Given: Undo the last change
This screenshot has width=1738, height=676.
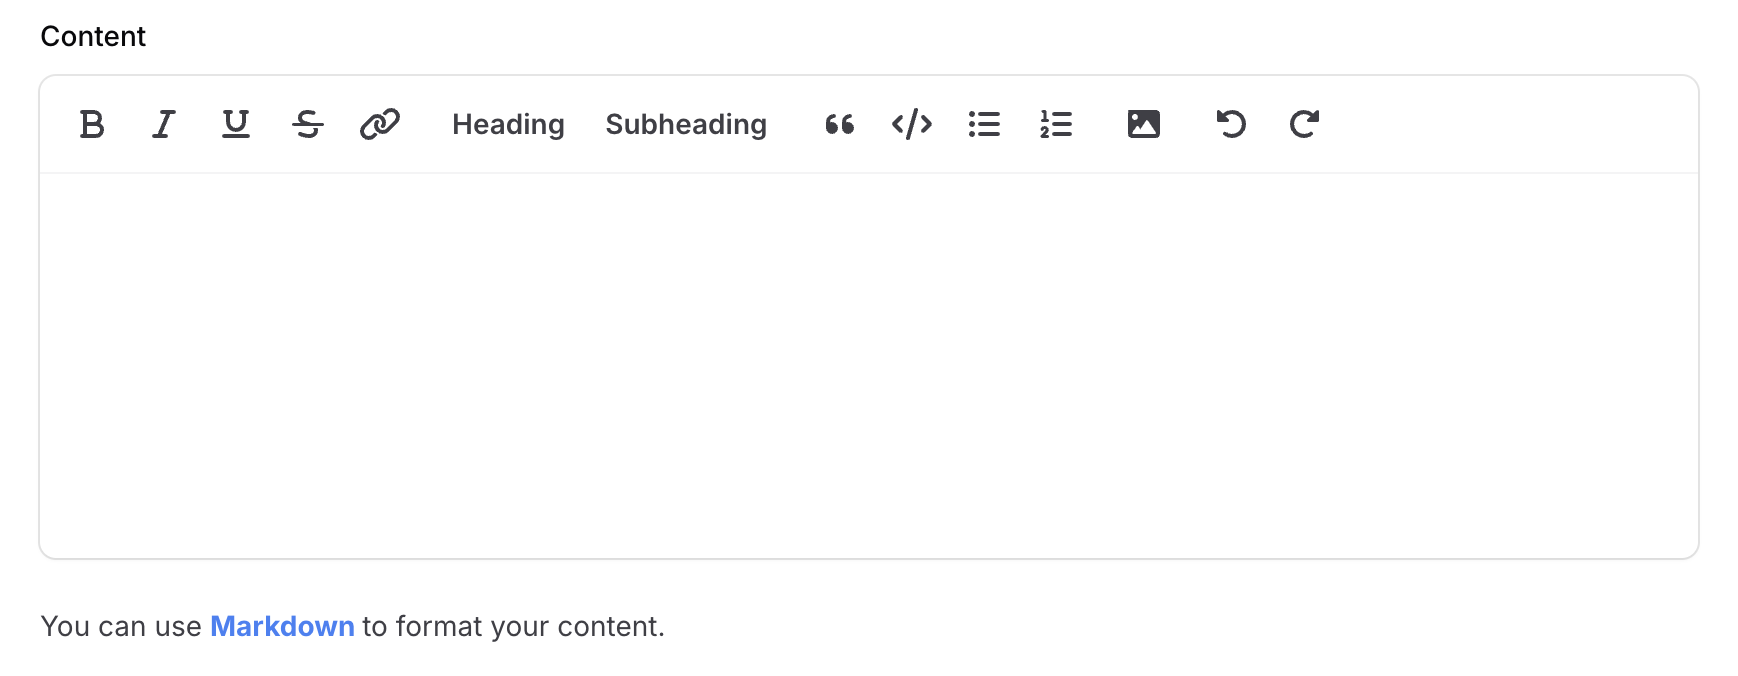Looking at the screenshot, I should [1230, 124].
